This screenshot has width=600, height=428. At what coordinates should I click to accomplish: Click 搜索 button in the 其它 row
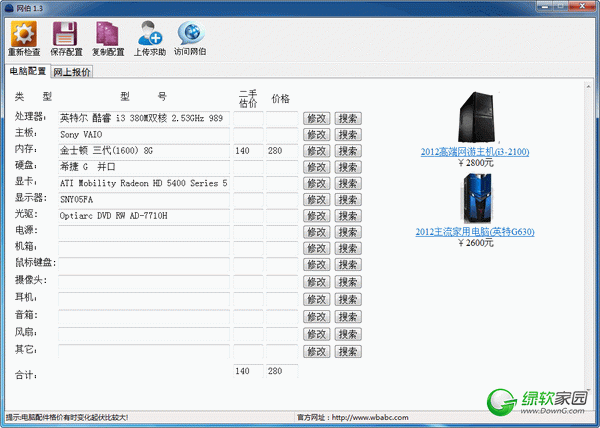[348, 351]
